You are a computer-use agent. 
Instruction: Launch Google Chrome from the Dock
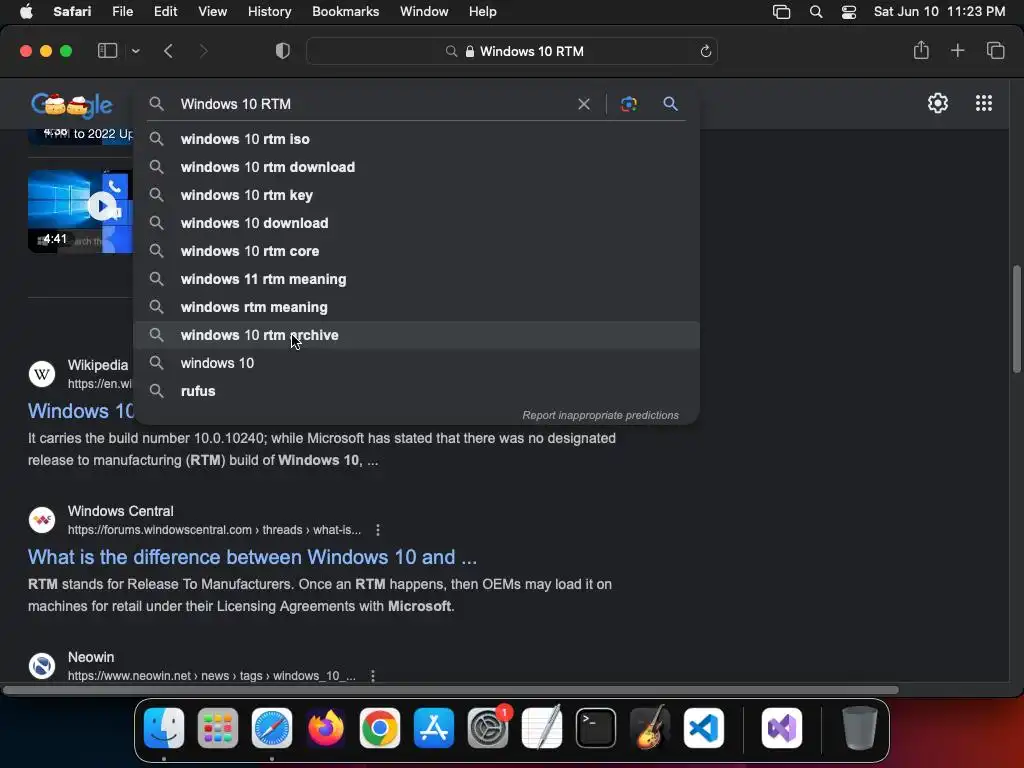pyautogui.click(x=379, y=728)
